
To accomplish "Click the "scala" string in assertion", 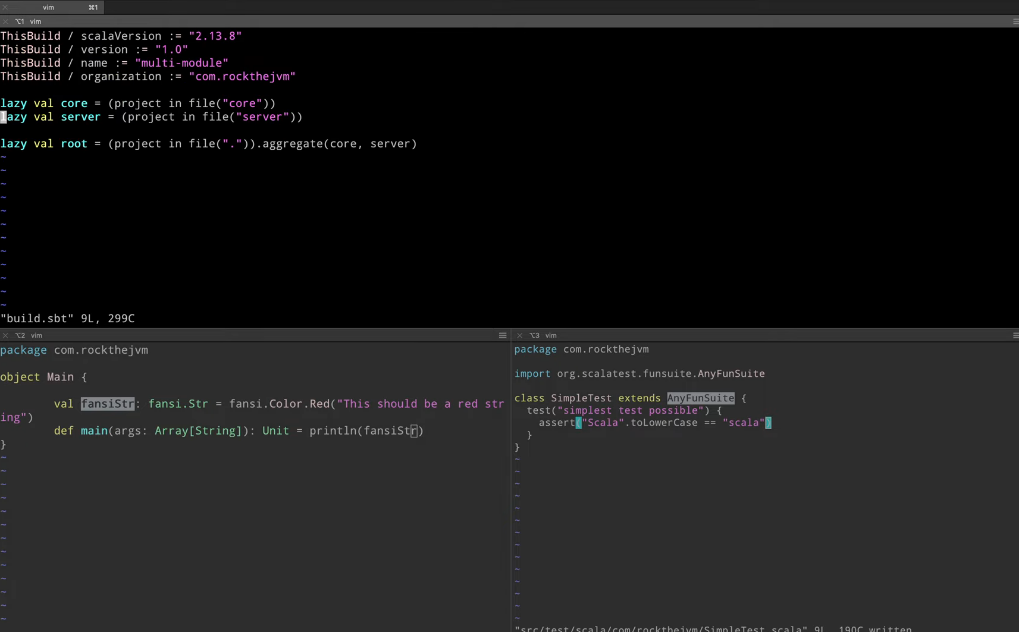I will pyautogui.click(x=743, y=423).
